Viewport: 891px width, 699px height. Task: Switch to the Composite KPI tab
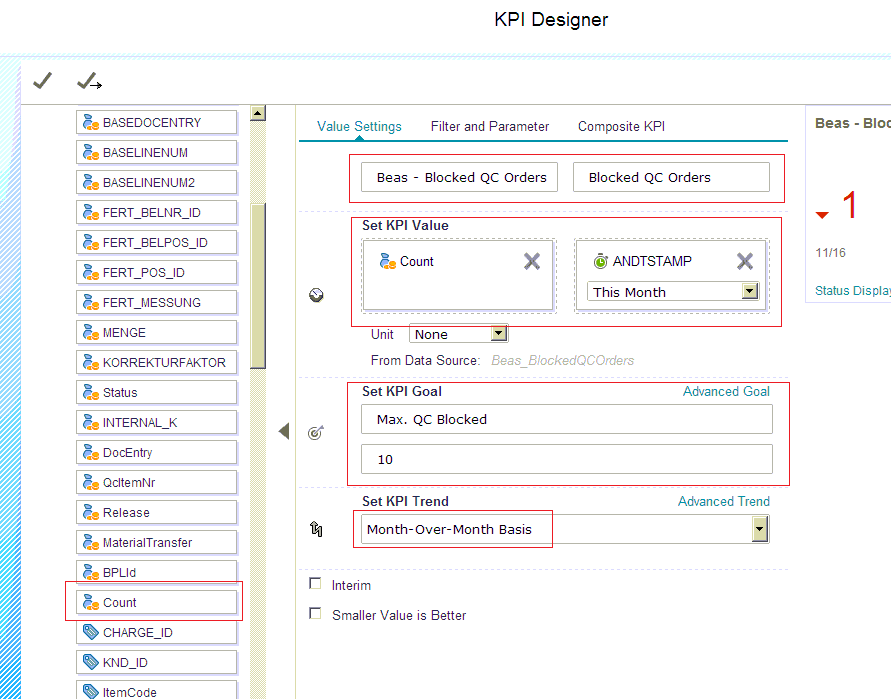(621, 126)
